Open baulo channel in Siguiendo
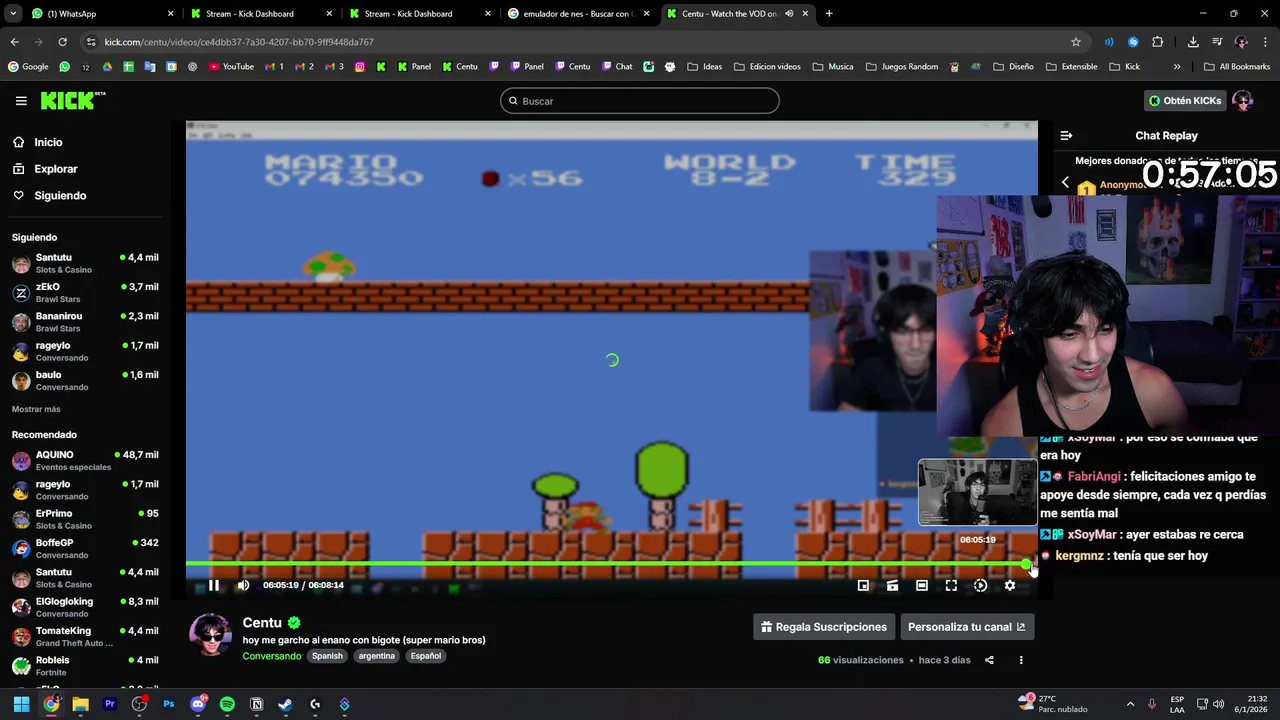Screen dimensions: 1280x720 coord(85,381)
